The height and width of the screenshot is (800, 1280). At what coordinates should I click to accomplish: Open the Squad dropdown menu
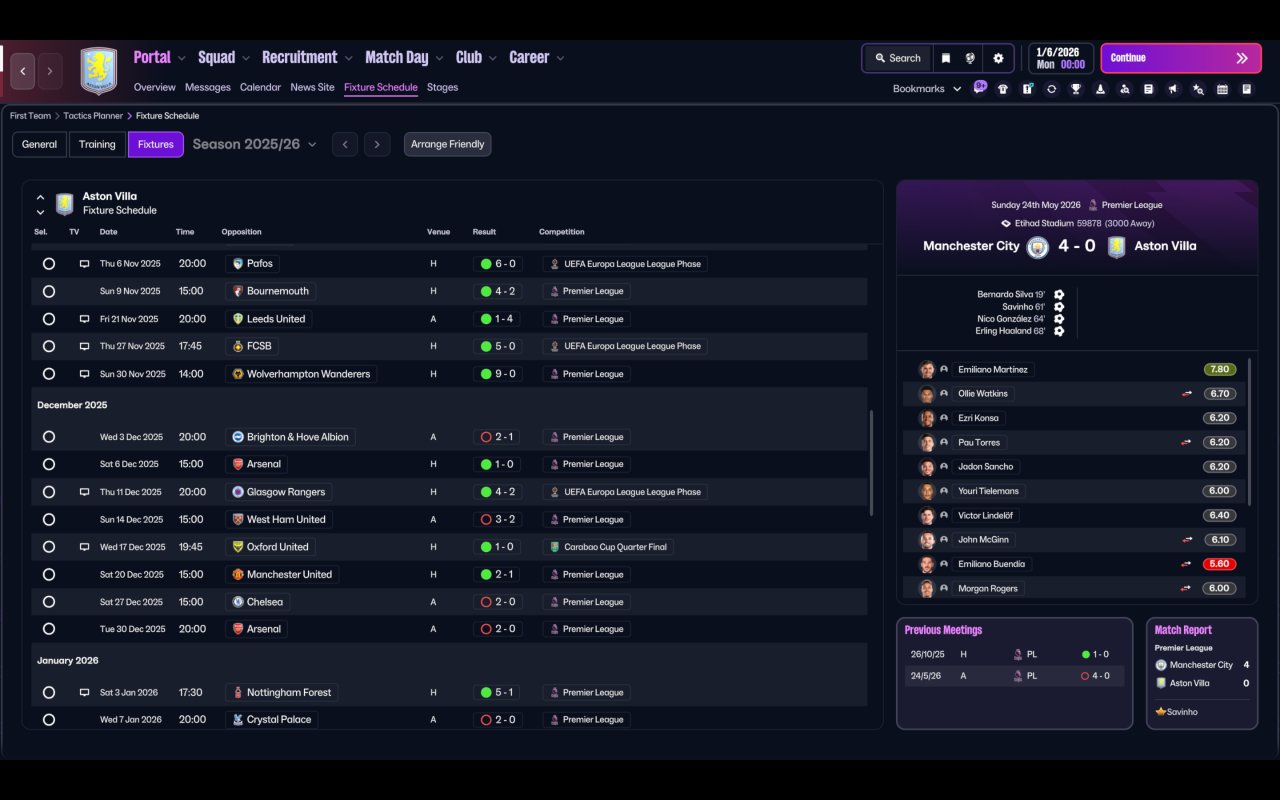(225, 57)
